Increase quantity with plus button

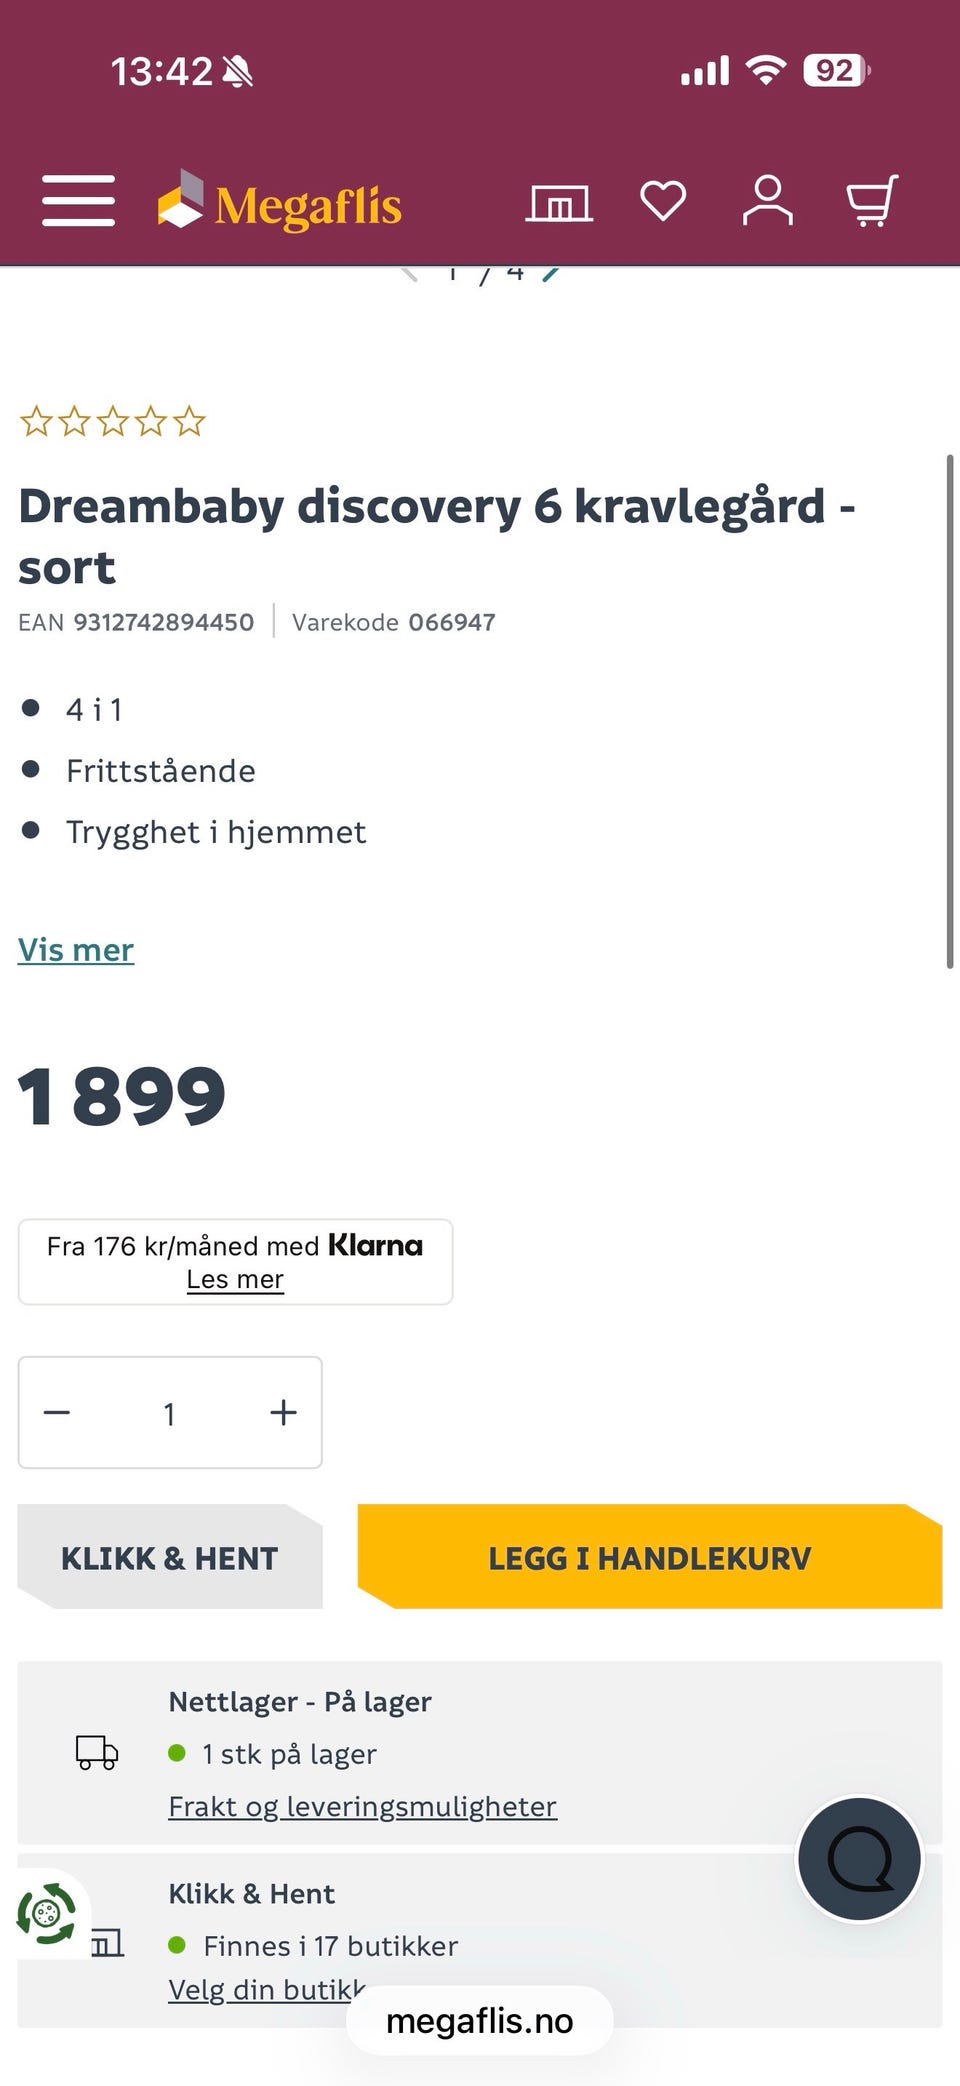coord(283,1412)
